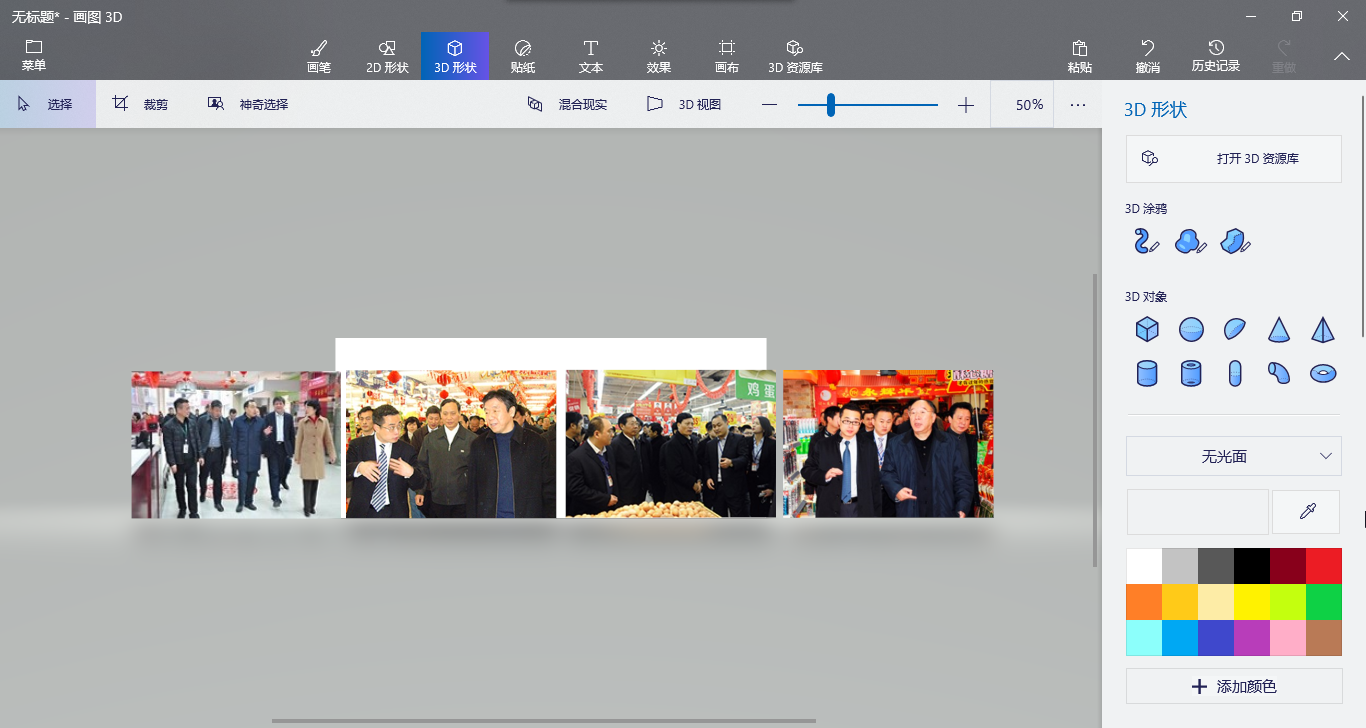Open the 画布 canvas tab
Screen dimensions: 1366x728
pos(727,57)
